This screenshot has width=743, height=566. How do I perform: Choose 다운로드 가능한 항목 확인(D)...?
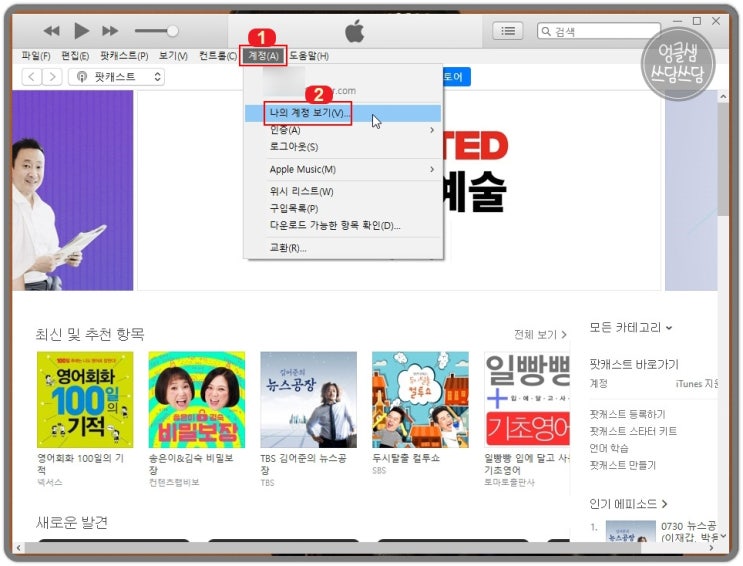343,226
